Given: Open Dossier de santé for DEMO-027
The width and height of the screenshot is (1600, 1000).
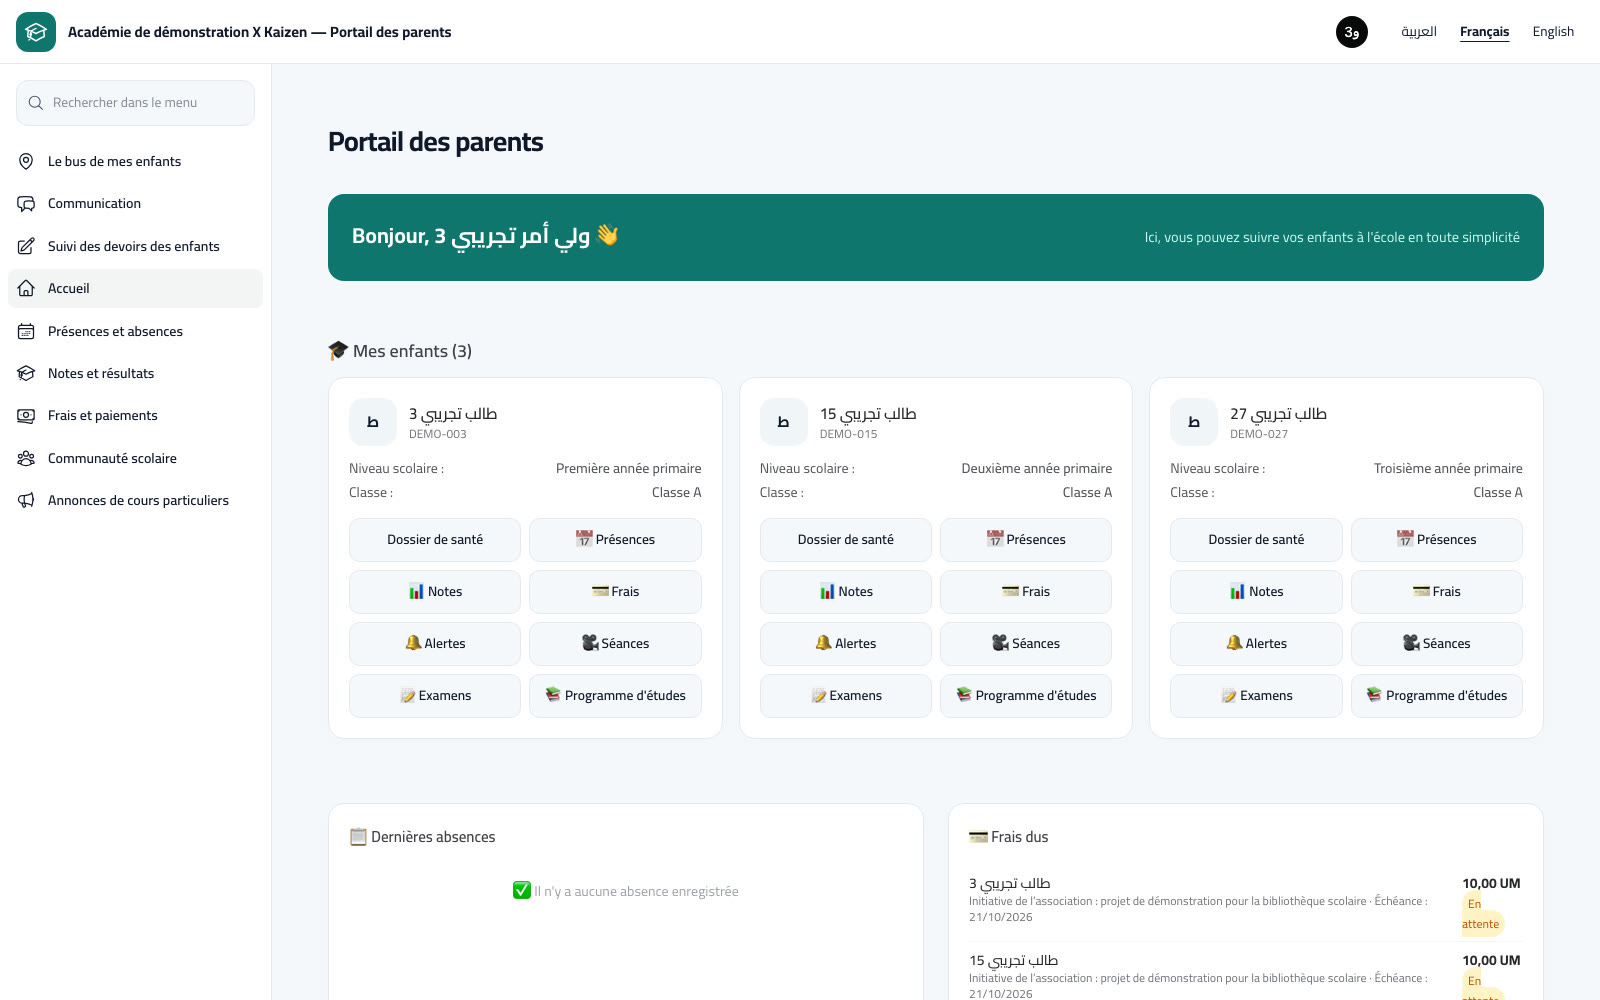Looking at the screenshot, I should (x=1256, y=540).
